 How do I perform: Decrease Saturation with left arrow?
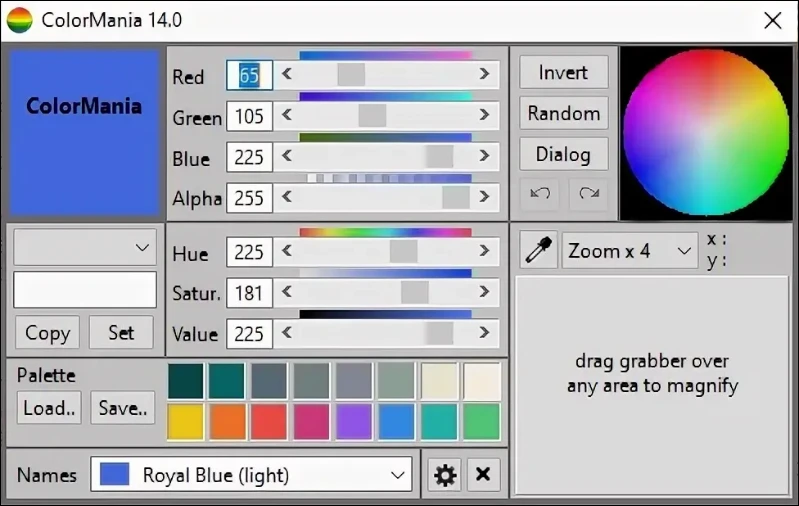point(287,292)
